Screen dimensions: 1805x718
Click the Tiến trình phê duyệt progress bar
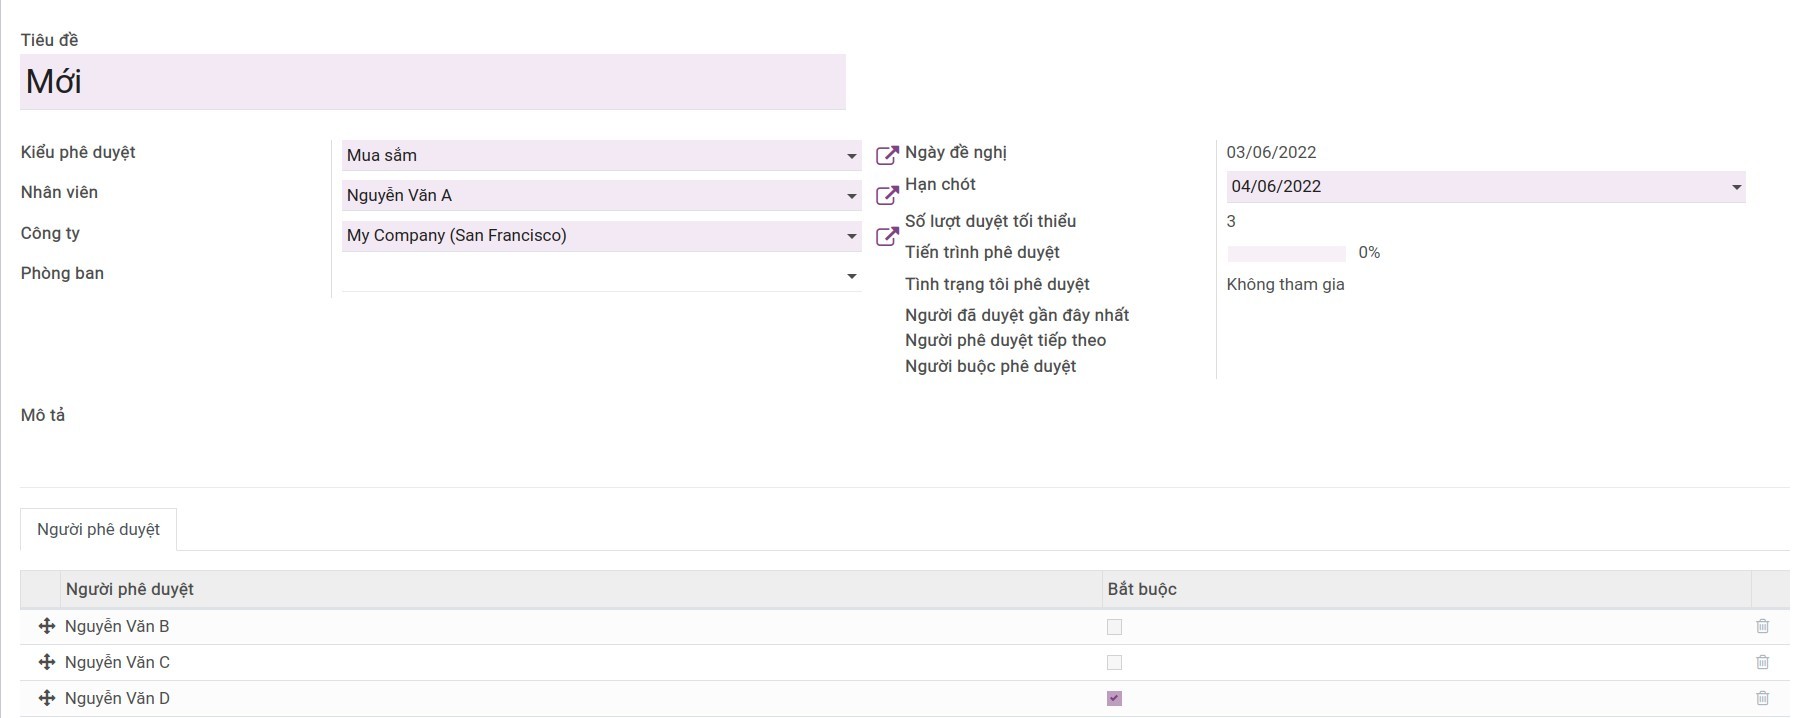coord(1286,253)
